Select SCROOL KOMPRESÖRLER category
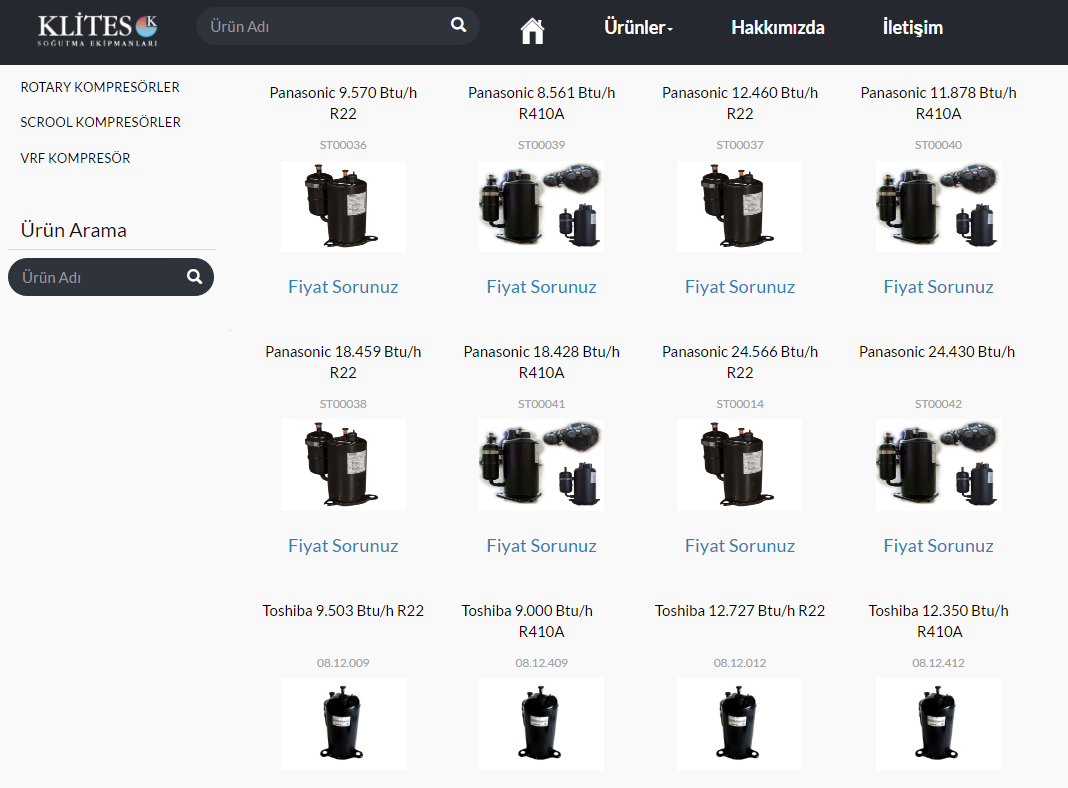This screenshot has height=788, width=1068. tap(101, 122)
